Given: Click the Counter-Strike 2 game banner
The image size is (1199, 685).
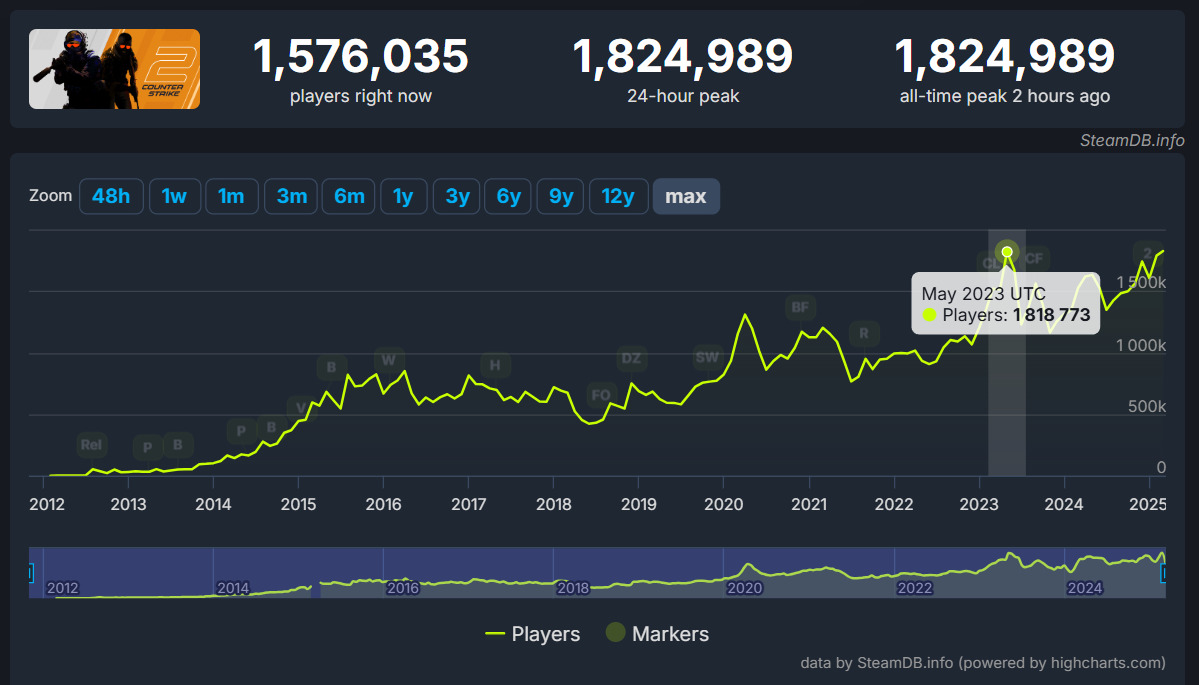Looking at the screenshot, I should (113, 69).
